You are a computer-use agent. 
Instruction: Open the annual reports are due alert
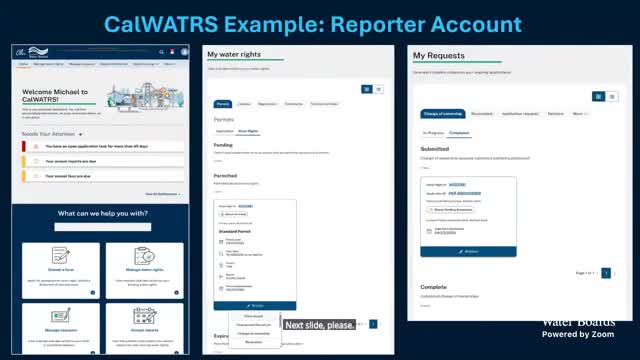point(103,161)
